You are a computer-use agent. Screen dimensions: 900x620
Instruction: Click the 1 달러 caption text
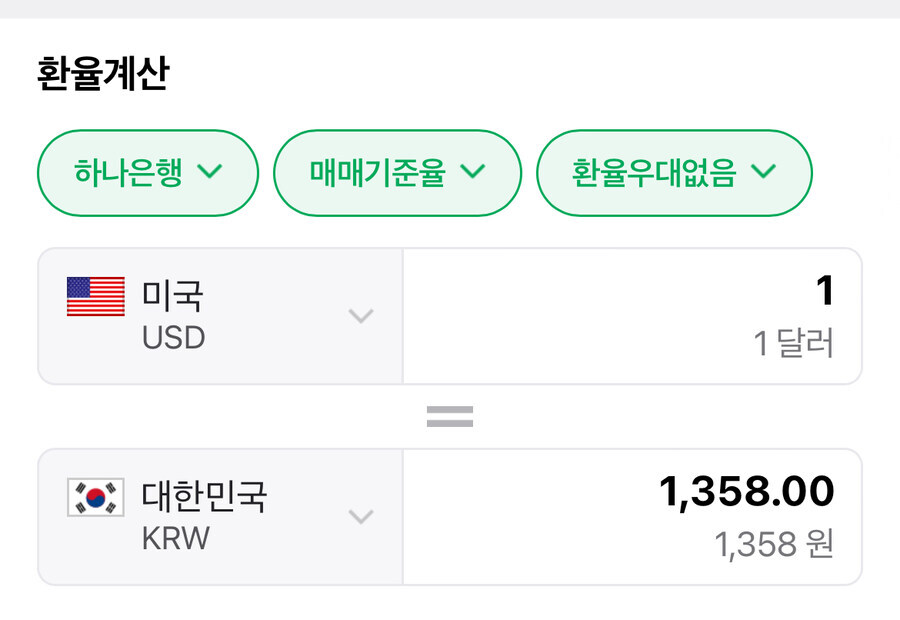pyautogui.click(x=793, y=344)
